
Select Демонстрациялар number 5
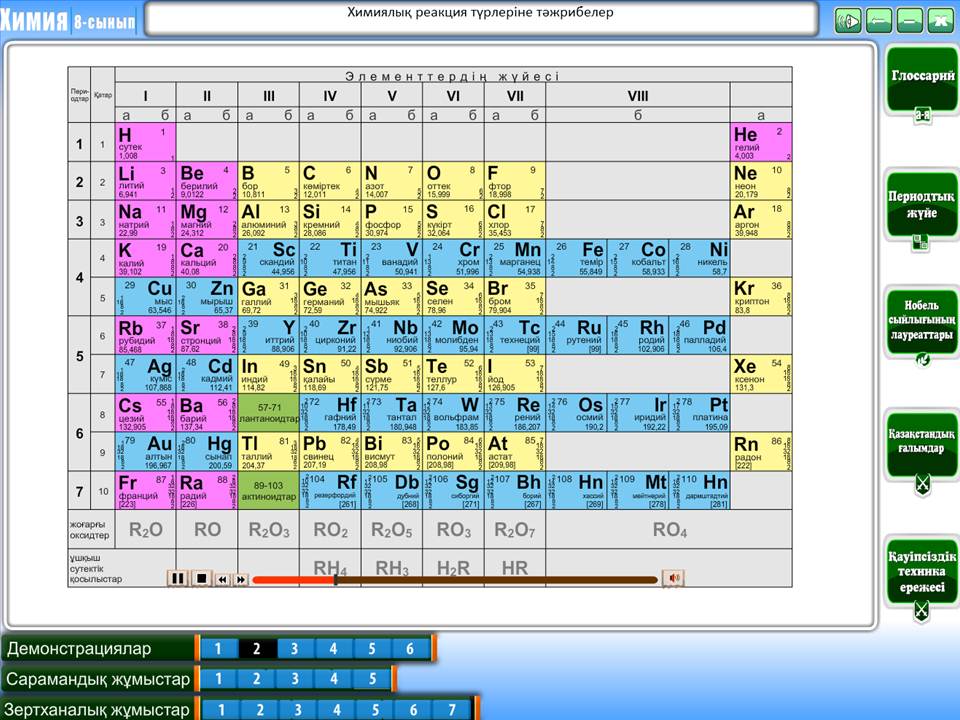pyautogui.click(x=371, y=648)
